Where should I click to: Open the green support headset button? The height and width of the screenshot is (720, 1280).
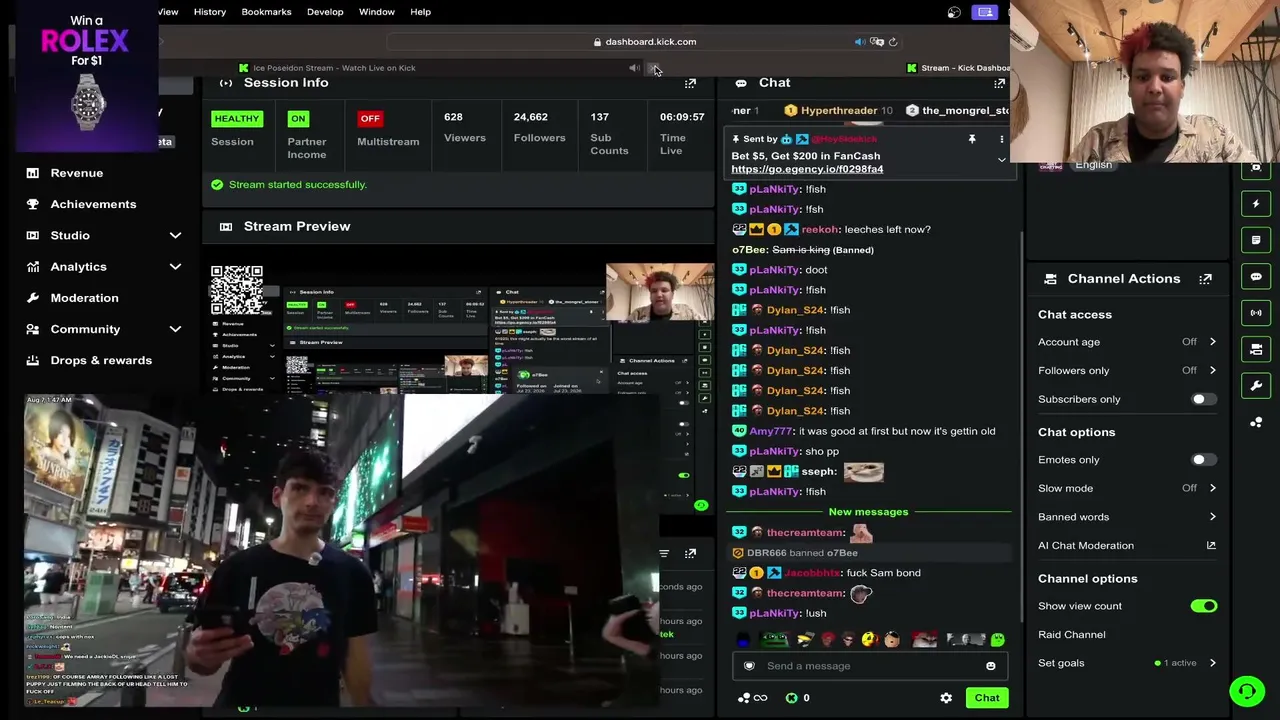coord(1247,691)
